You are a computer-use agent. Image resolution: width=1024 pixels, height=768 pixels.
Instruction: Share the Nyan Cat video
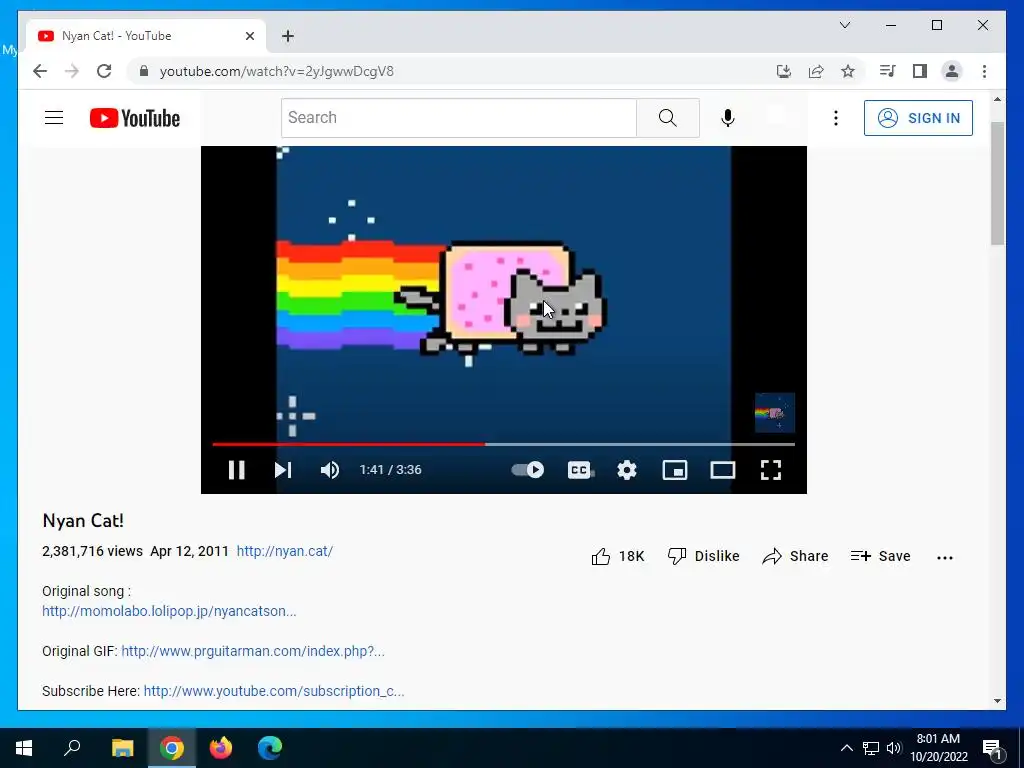click(795, 556)
